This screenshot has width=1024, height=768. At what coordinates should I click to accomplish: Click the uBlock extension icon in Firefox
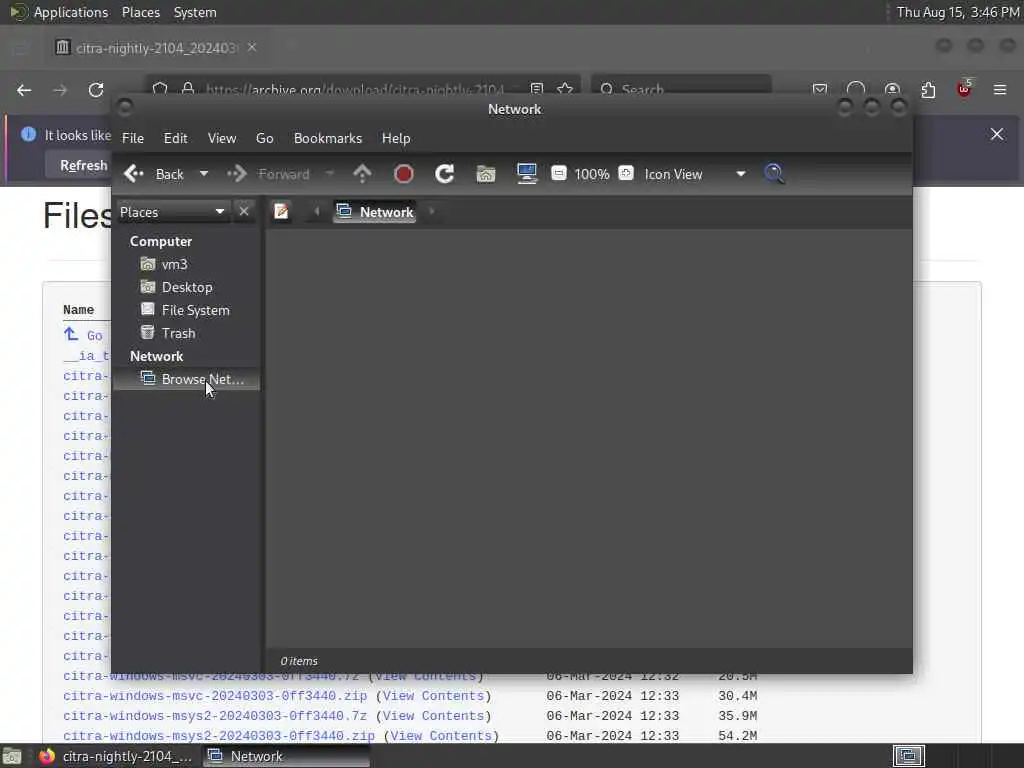pyautogui.click(x=964, y=88)
